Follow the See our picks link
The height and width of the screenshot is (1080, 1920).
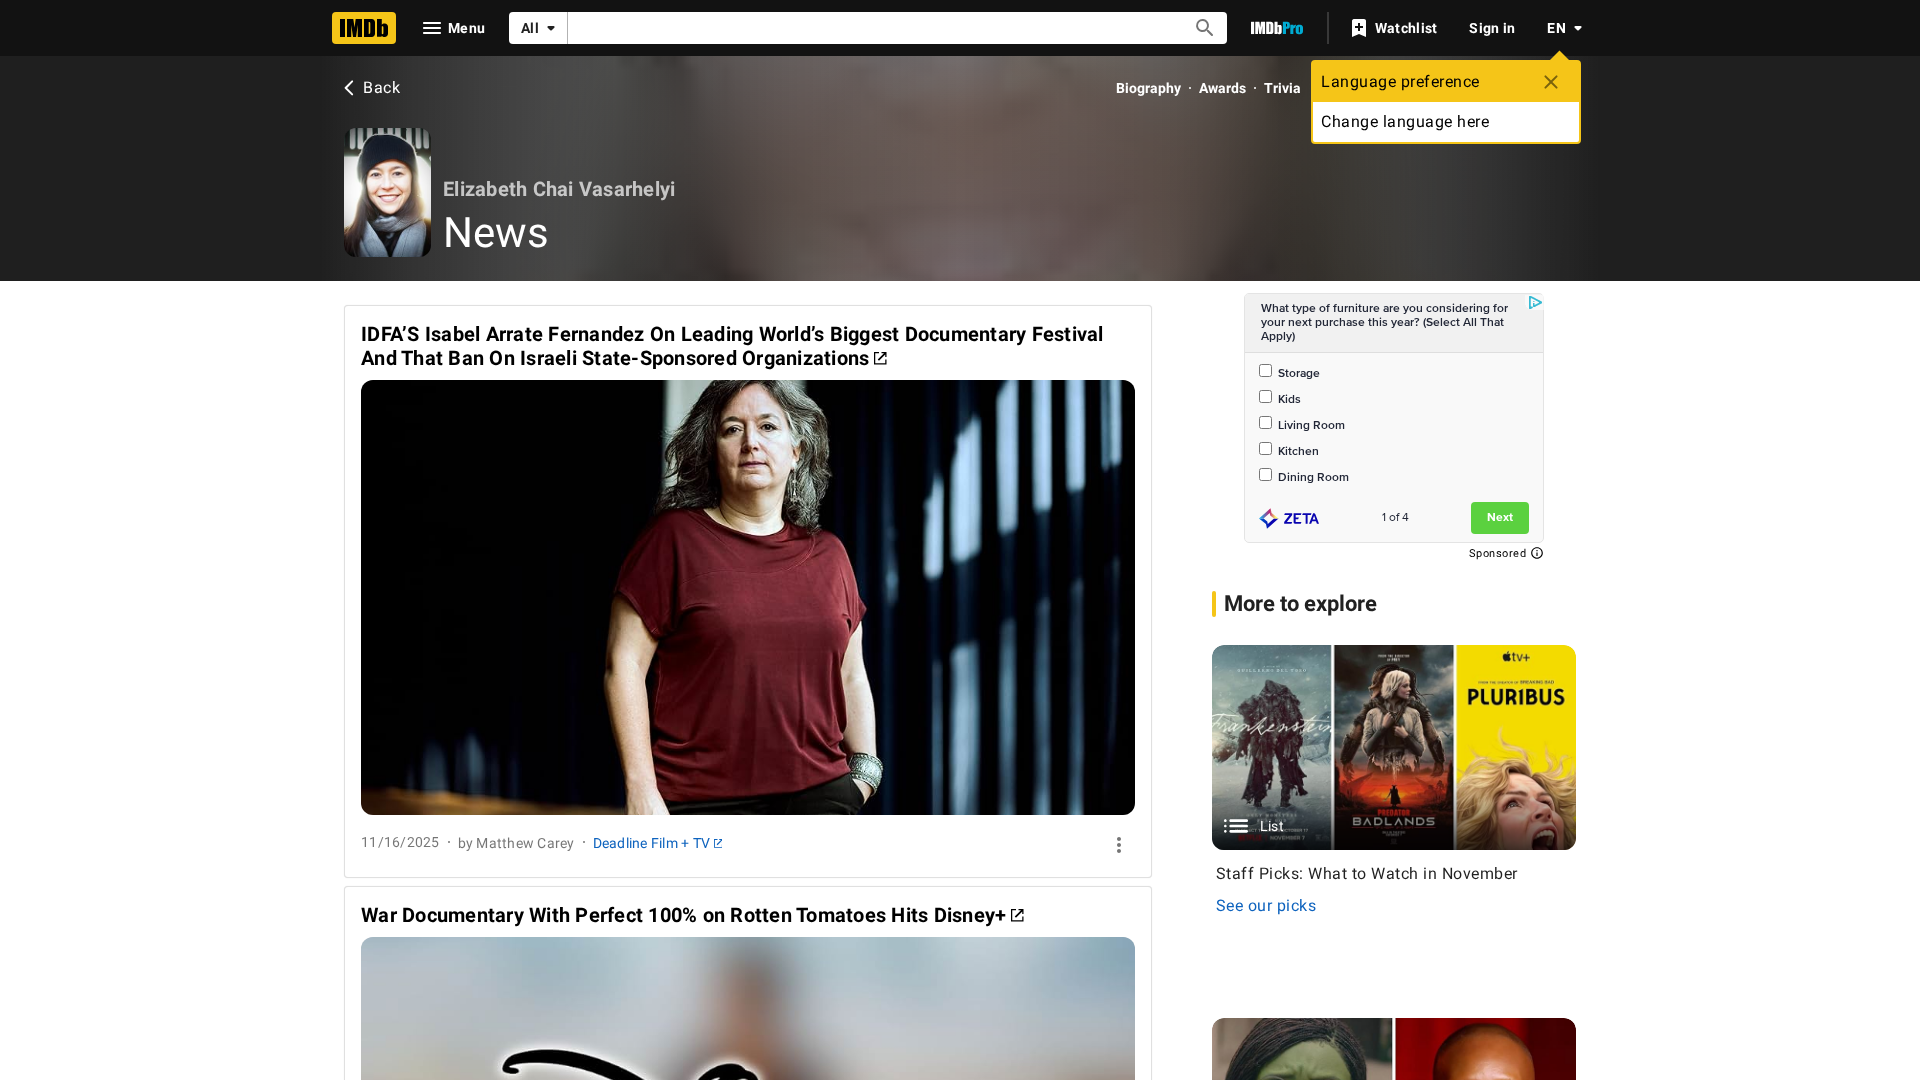point(1265,906)
